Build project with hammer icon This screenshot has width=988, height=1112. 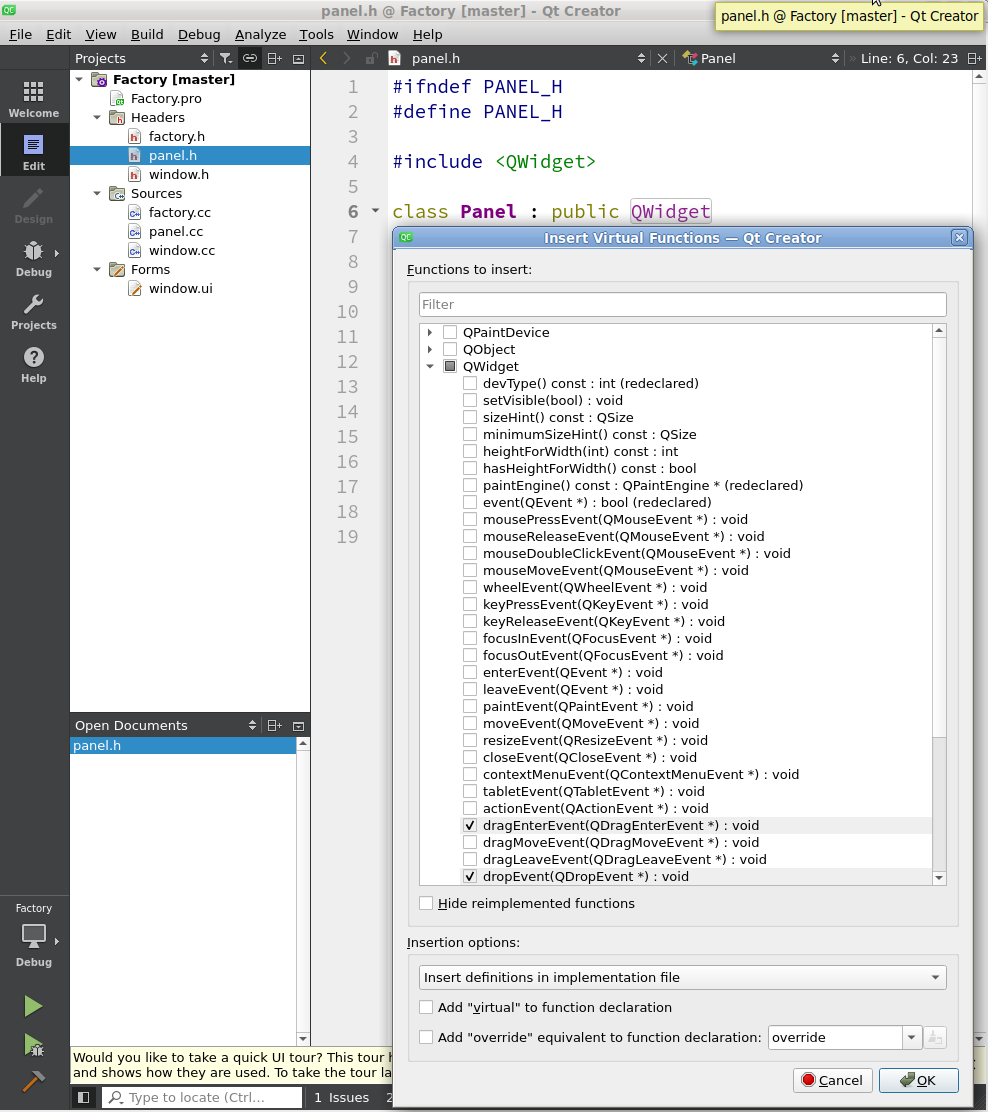[x=33, y=1081]
